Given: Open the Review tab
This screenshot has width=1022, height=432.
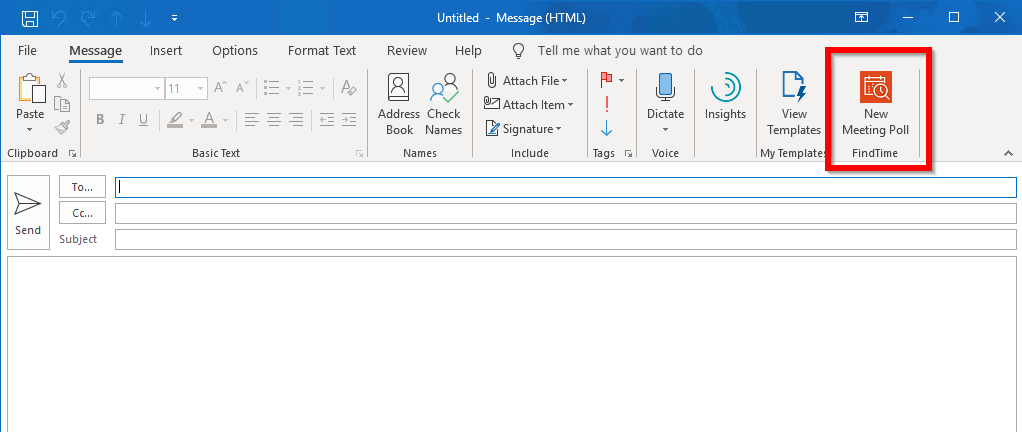Looking at the screenshot, I should point(407,51).
